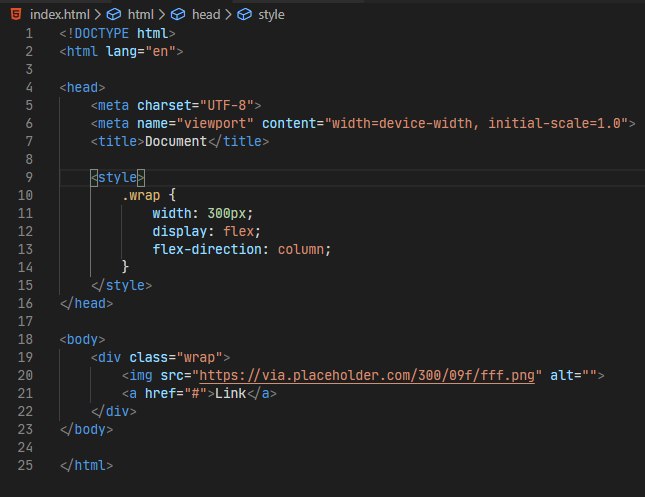Click the display: flex declaration
645x497 pixels.
(x=206, y=231)
